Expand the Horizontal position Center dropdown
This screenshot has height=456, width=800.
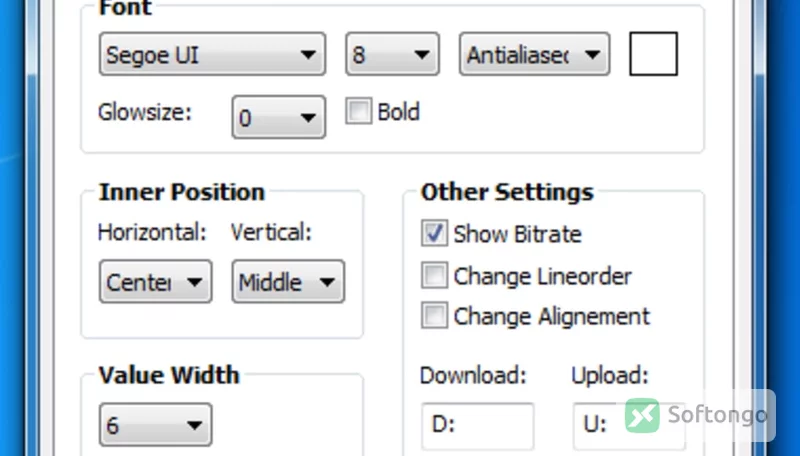coord(156,282)
